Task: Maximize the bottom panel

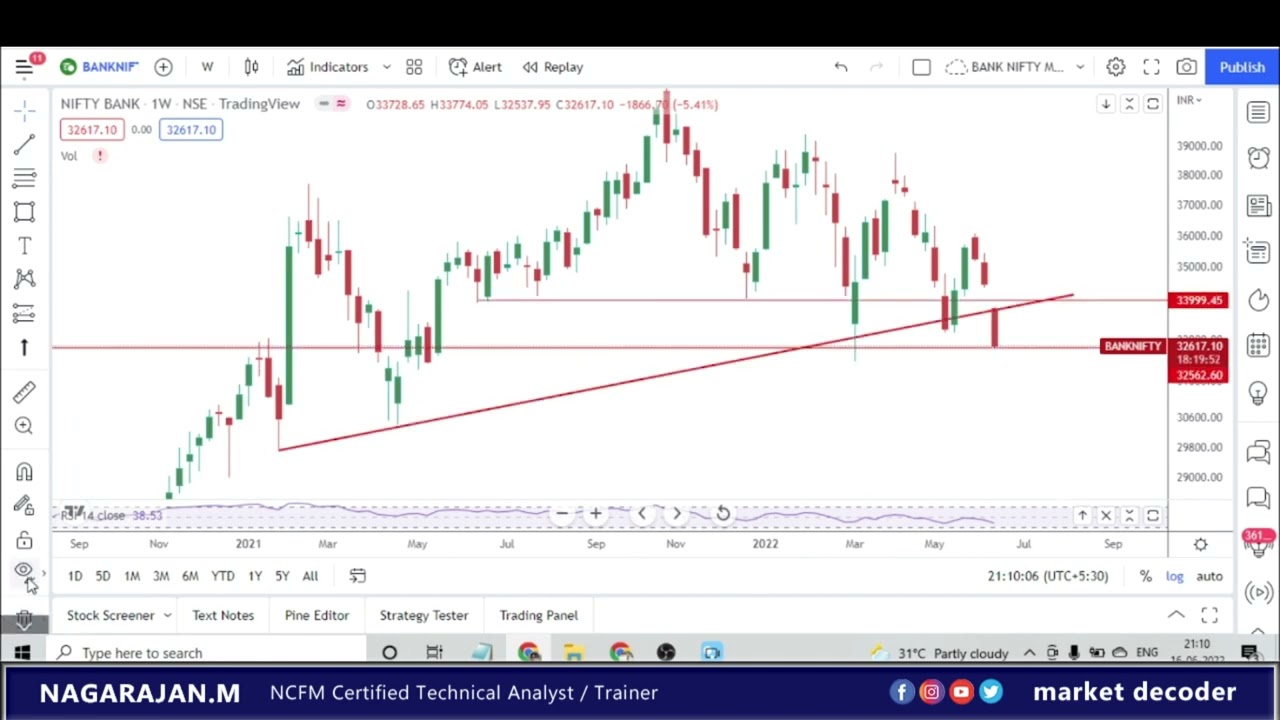Action: [1209, 615]
